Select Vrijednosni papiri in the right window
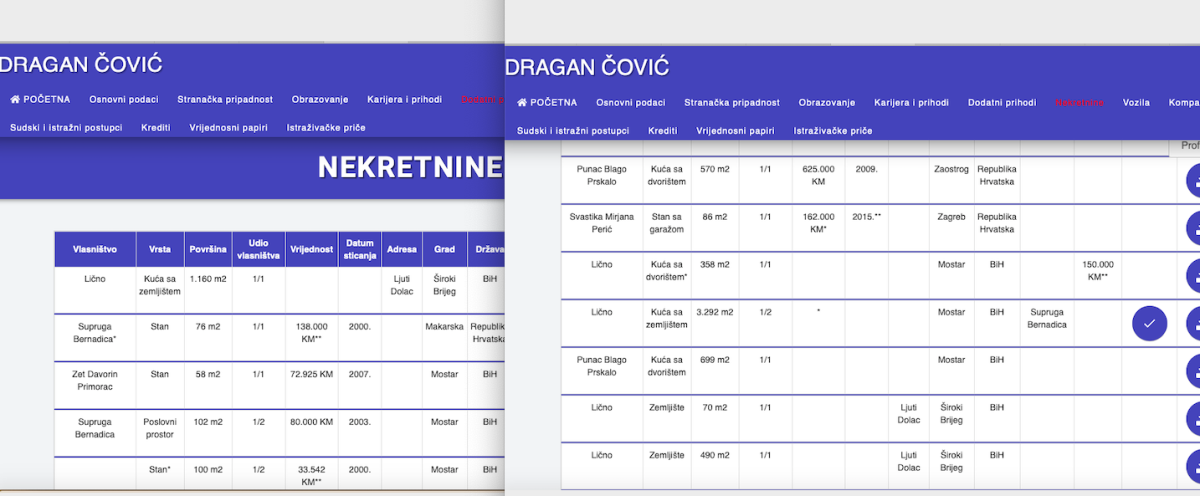Viewport: 1200px width, 496px height. (x=736, y=130)
